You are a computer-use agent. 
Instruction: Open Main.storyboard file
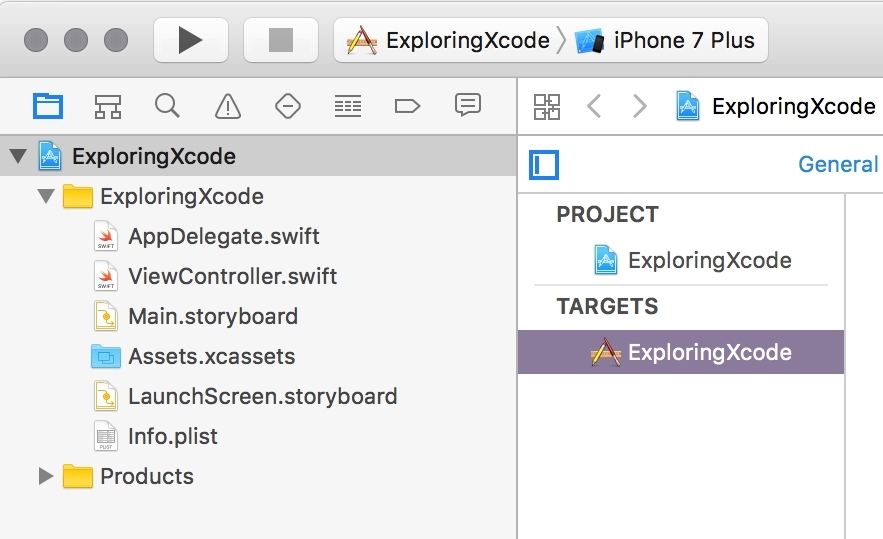pos(213,317)
